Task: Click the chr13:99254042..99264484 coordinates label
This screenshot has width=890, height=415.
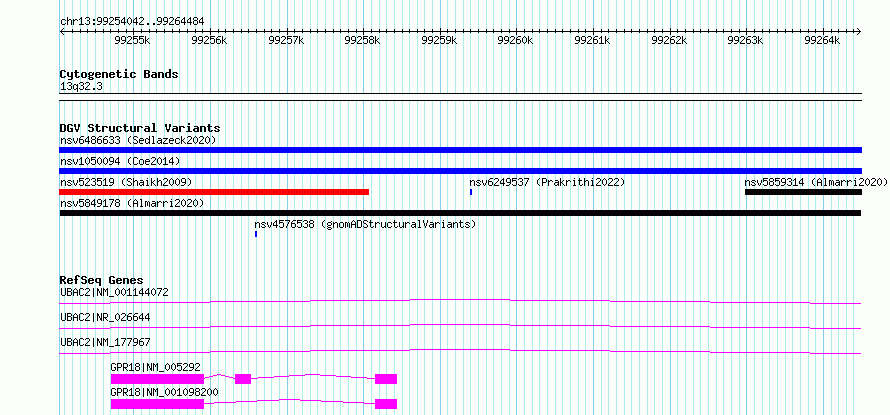Action: tap(132, 22)
